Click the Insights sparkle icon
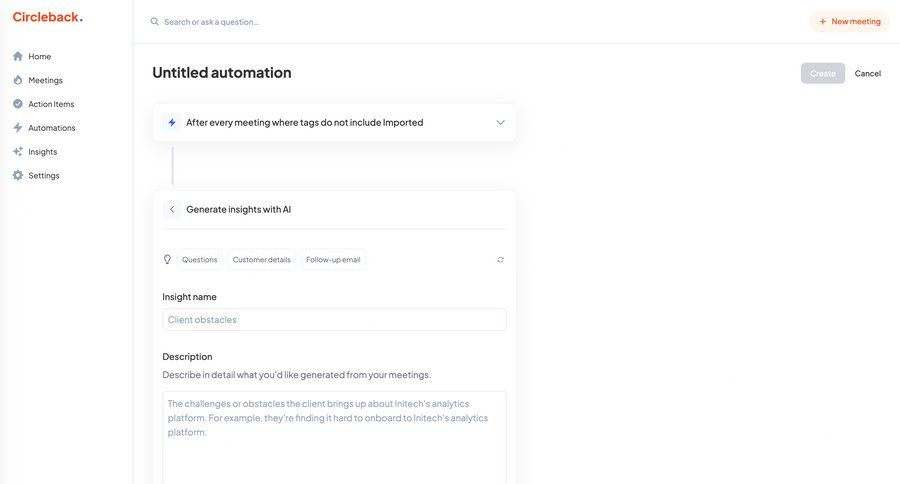Screen dimensions: 900x484 tap(18, 152)
